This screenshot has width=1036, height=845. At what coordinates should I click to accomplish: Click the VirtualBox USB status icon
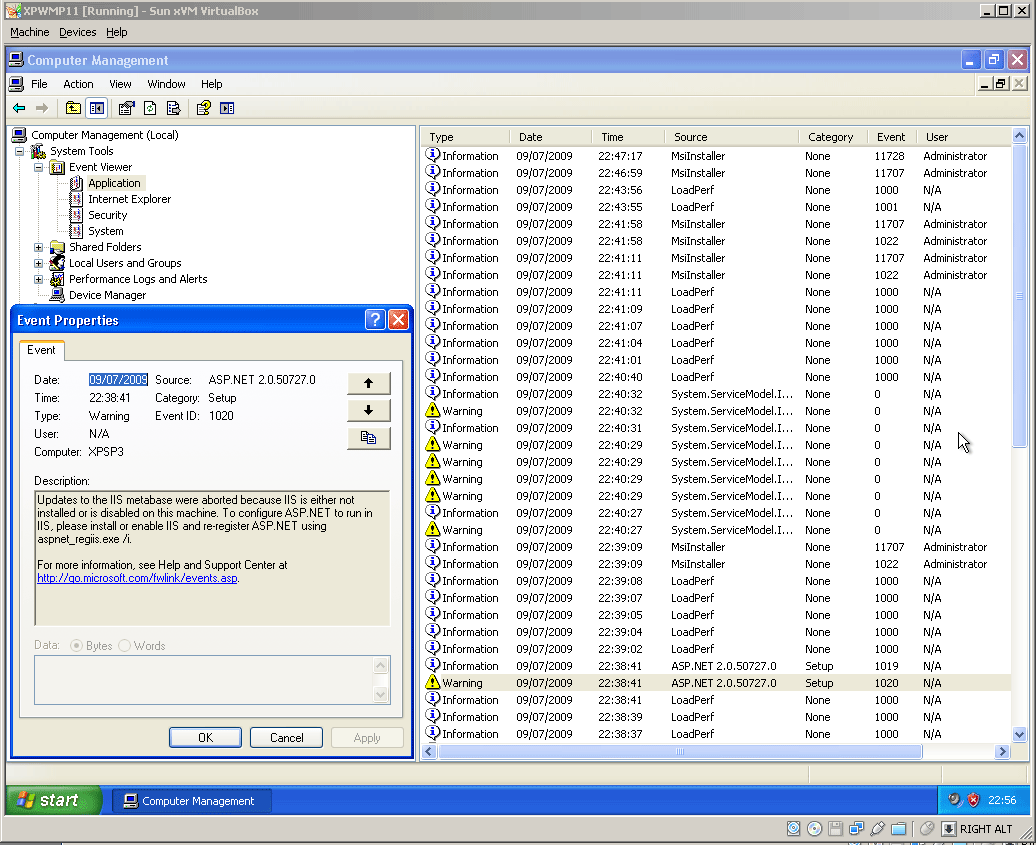(x=877, y=828)
